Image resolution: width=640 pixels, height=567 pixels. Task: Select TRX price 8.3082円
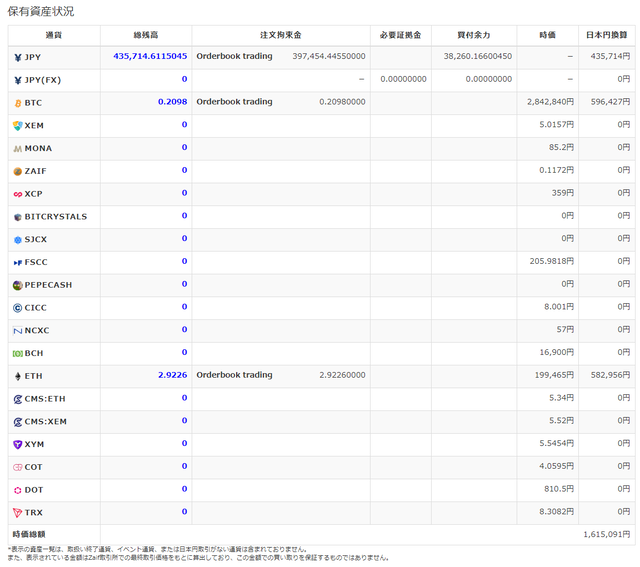click(x=557, y=511)
